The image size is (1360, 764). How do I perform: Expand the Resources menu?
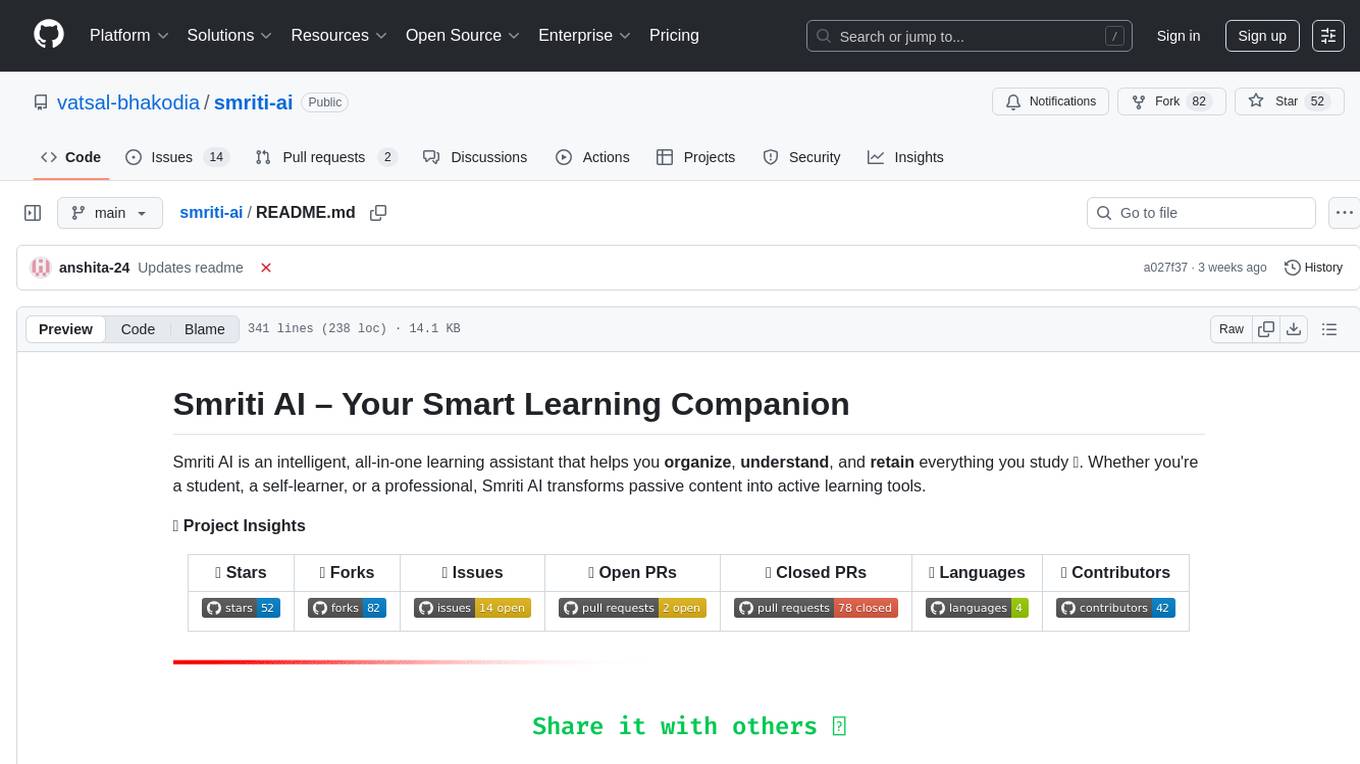coord(339,35)
